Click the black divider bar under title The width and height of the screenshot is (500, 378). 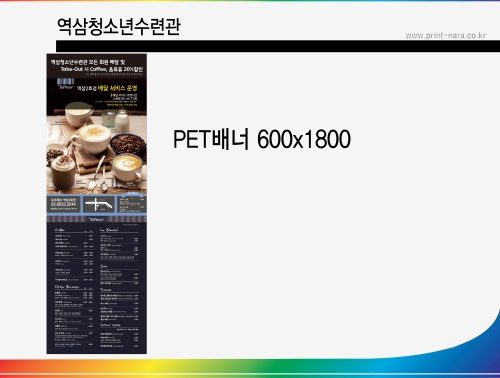278,46
